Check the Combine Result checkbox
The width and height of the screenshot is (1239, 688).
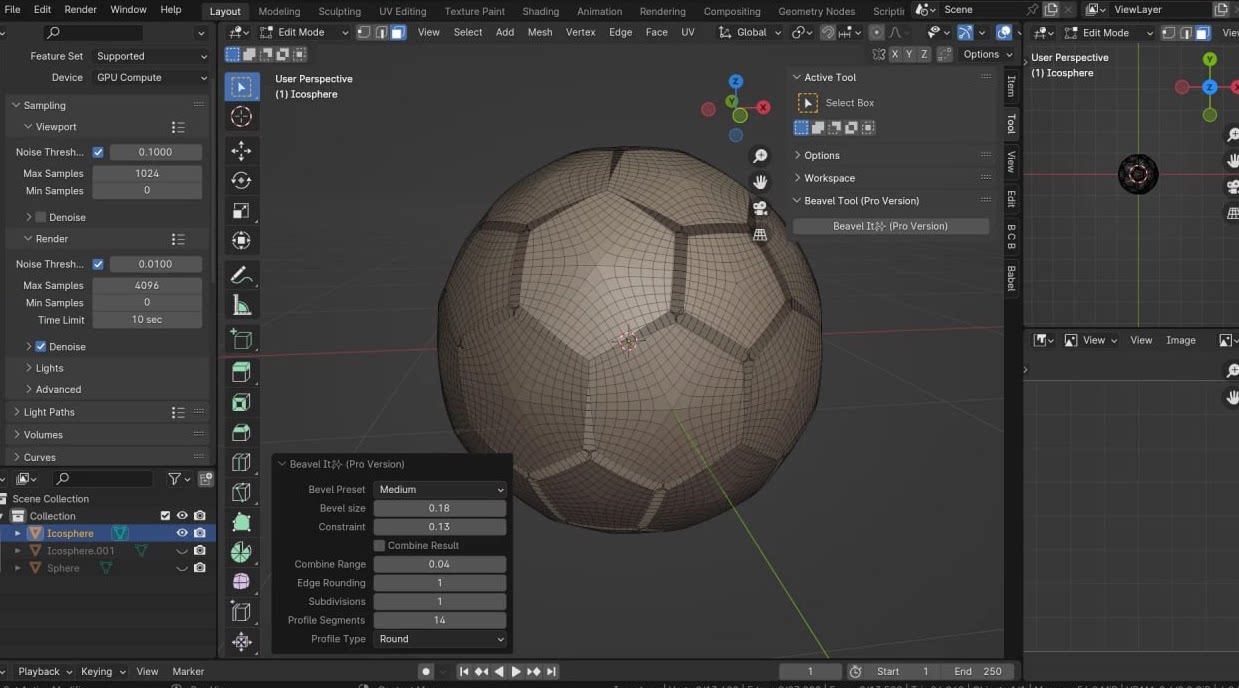(380, 545)
